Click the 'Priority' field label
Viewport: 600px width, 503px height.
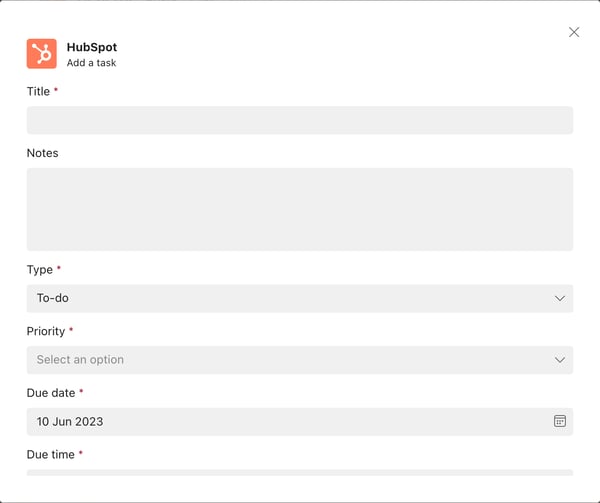point(46,331)
